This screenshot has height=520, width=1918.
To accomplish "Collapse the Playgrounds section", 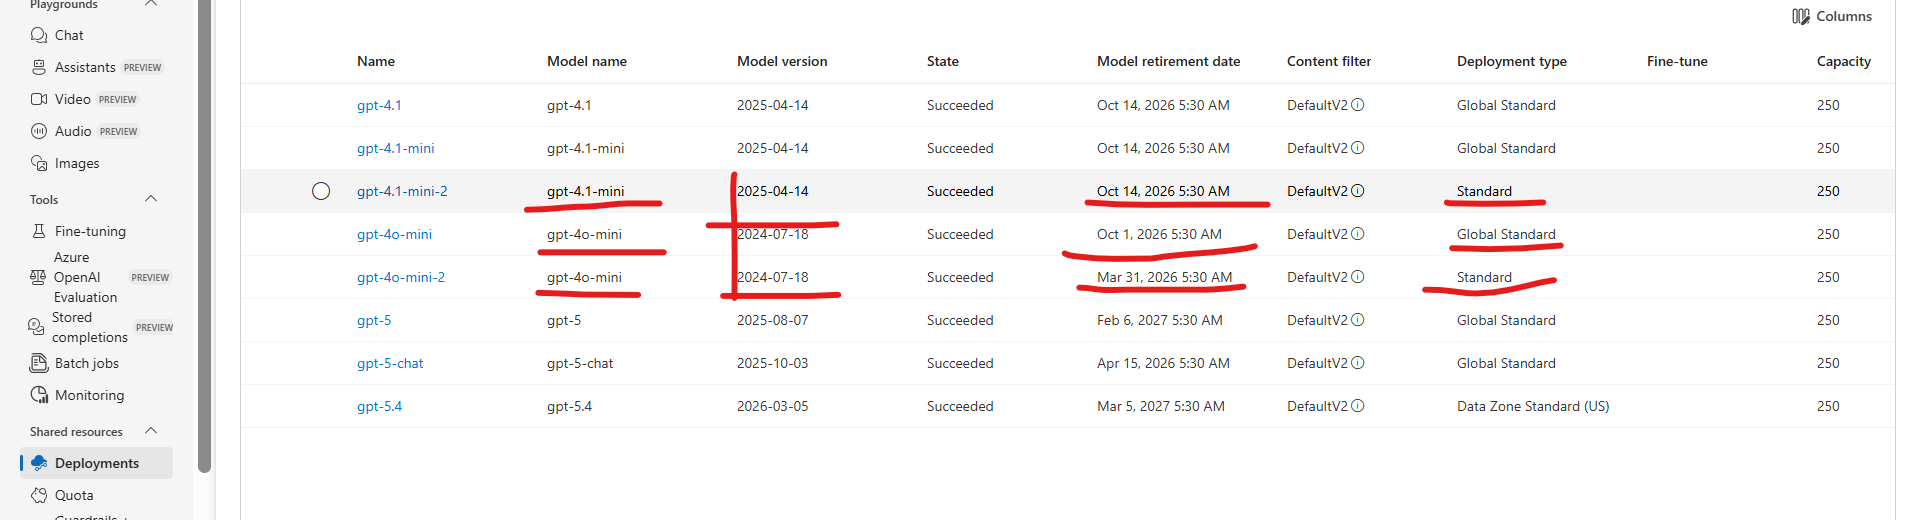I will click(151, 4).
